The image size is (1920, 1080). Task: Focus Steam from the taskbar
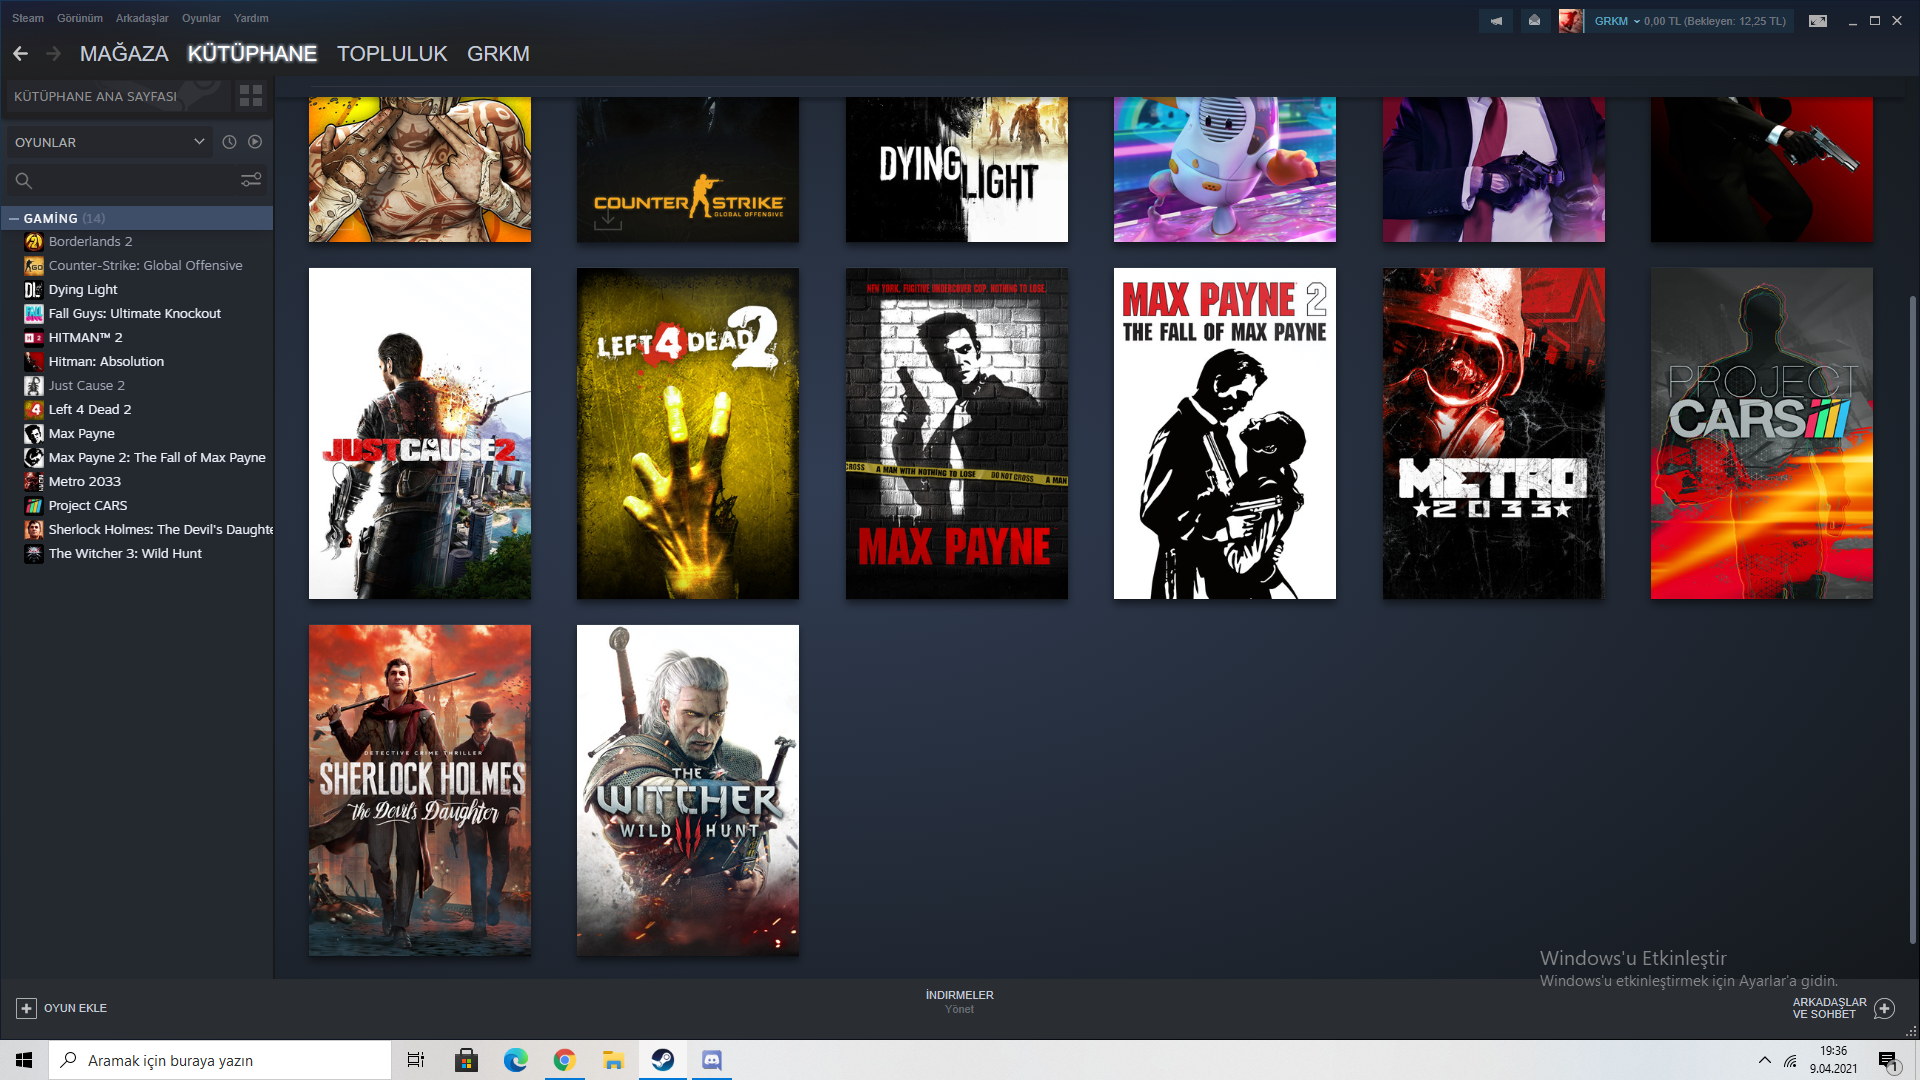tap(663, 1060)
